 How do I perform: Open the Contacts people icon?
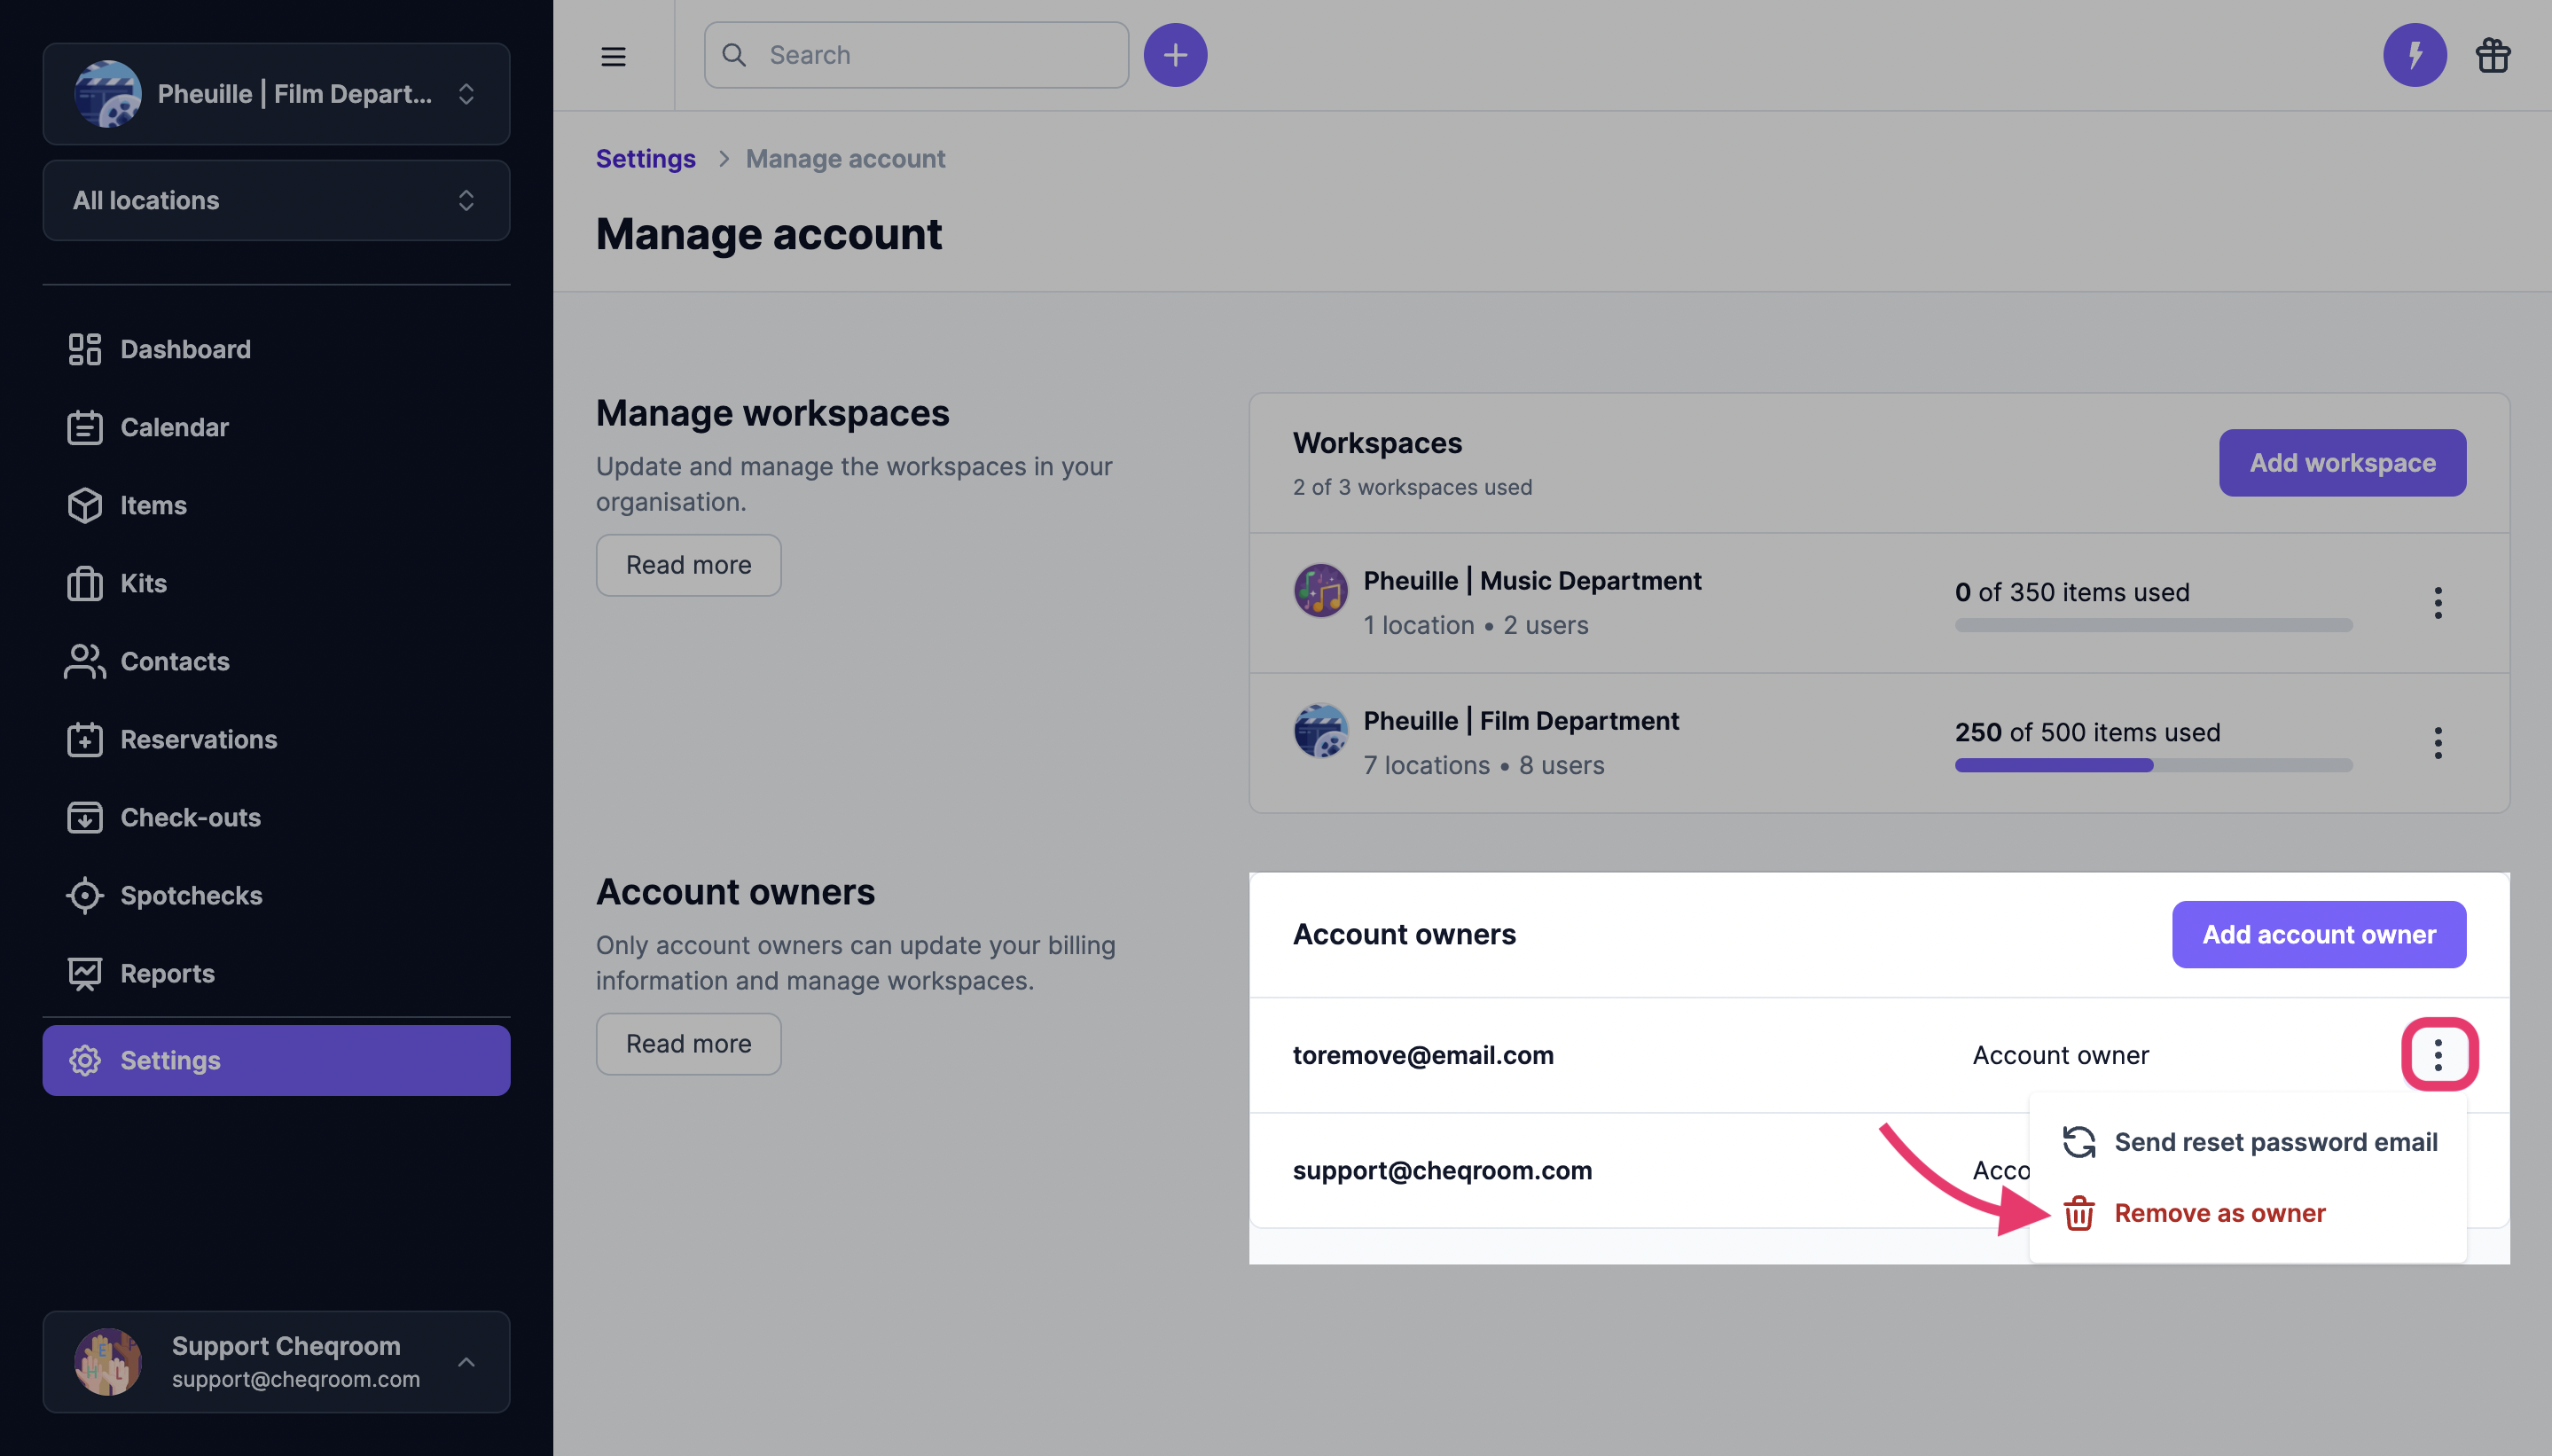pos(85,661)
